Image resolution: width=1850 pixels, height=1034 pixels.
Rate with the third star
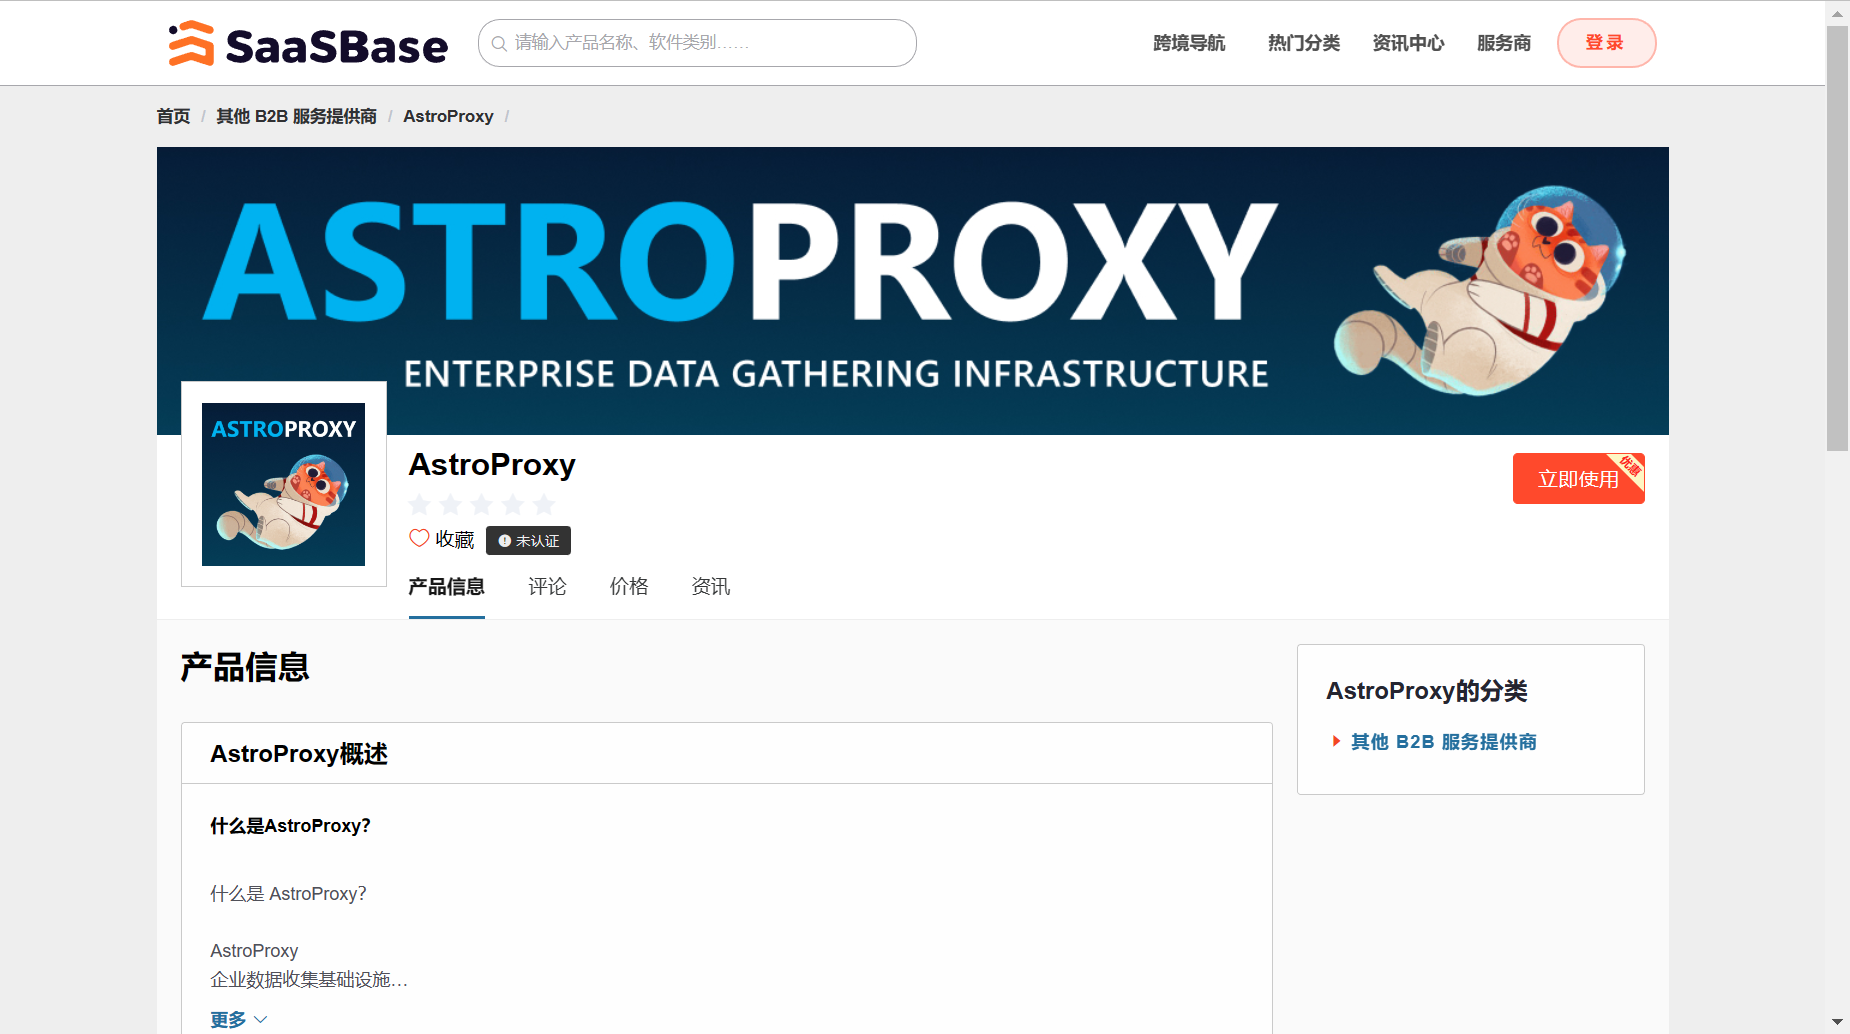pos(482,504)
